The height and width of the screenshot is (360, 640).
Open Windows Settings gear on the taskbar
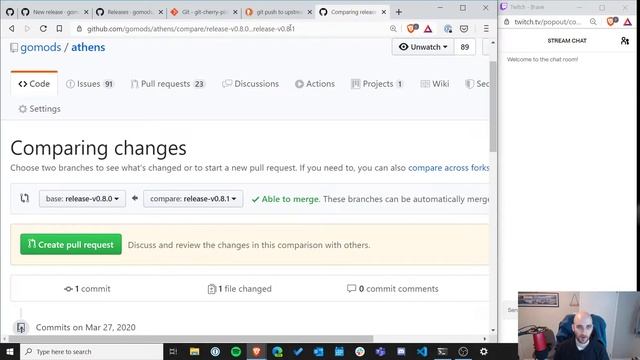tap(484, 351)
